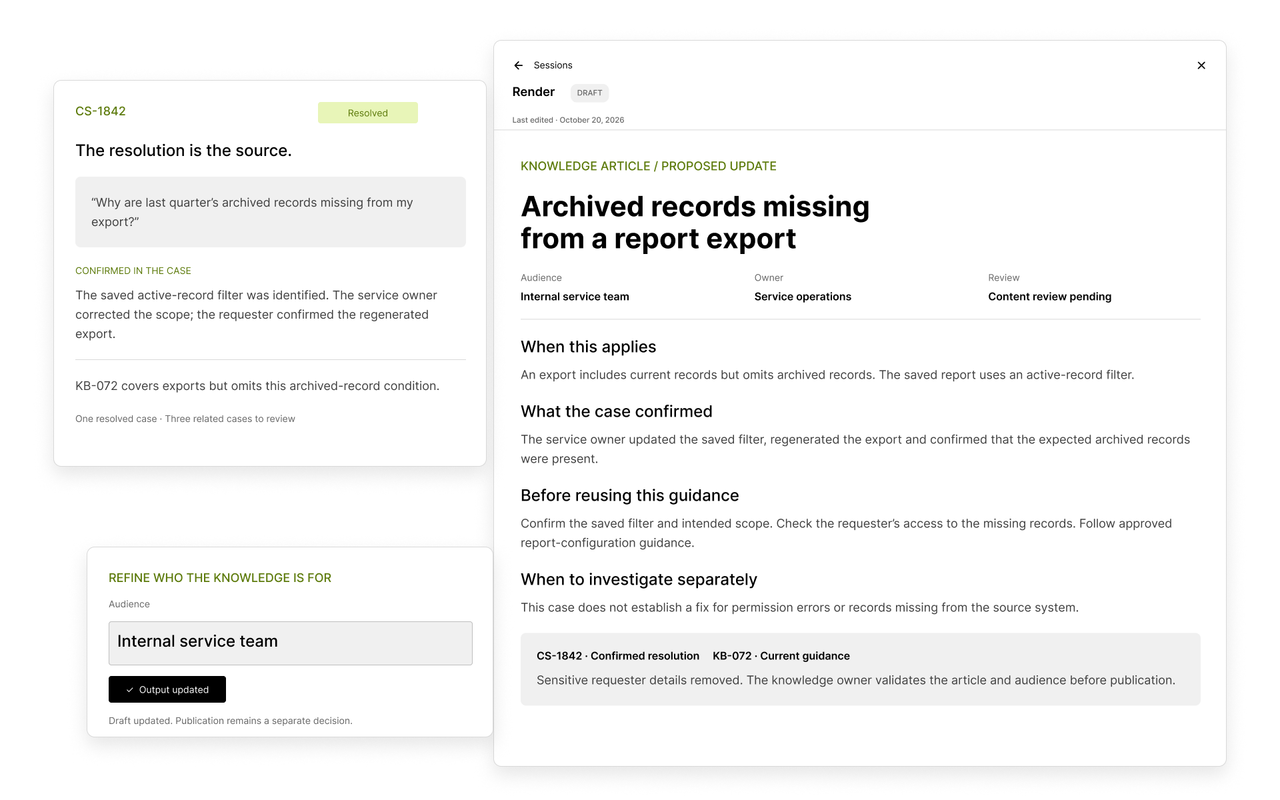Click 'One resolved case · Three related cases' text
This screenshot has width=1280, height=800.
[x=185, y=419]
